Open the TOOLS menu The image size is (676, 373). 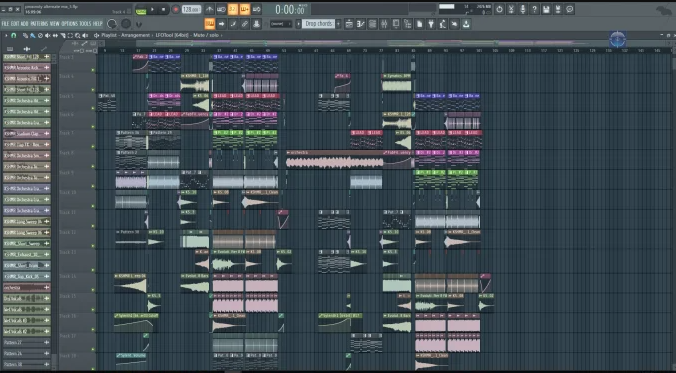(85, 24)
